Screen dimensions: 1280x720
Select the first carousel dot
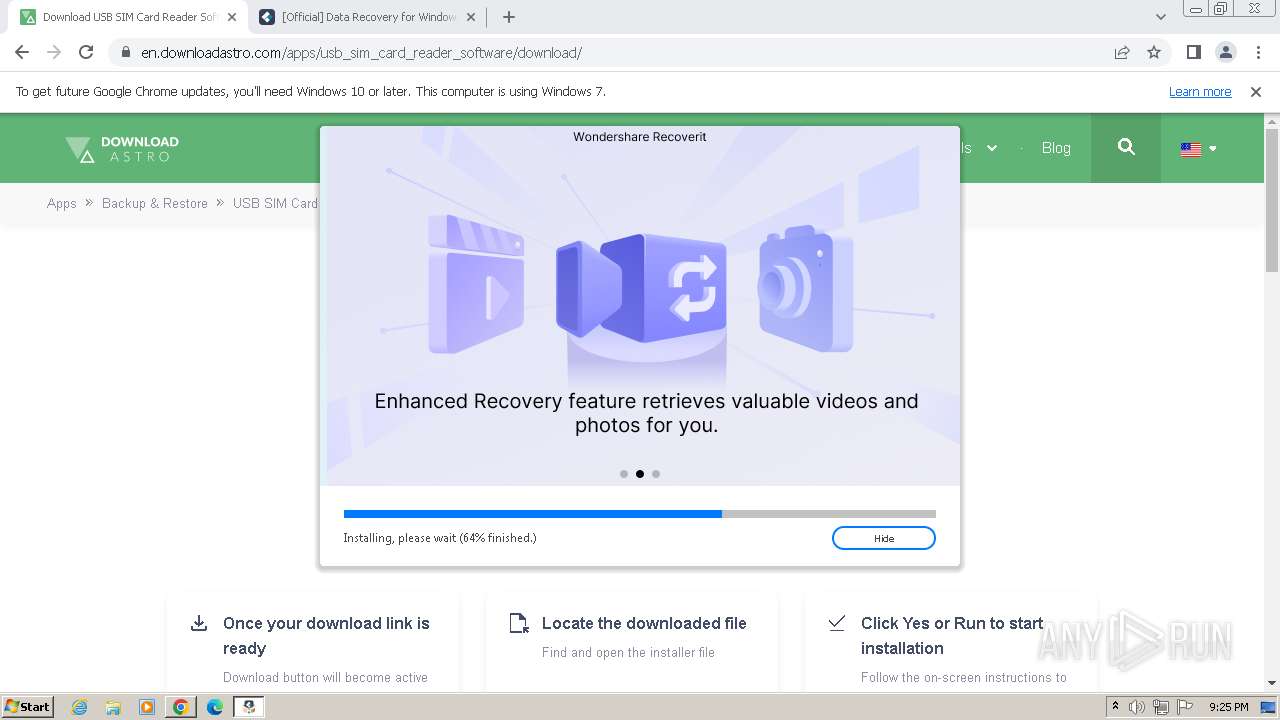tap(624, 474)
